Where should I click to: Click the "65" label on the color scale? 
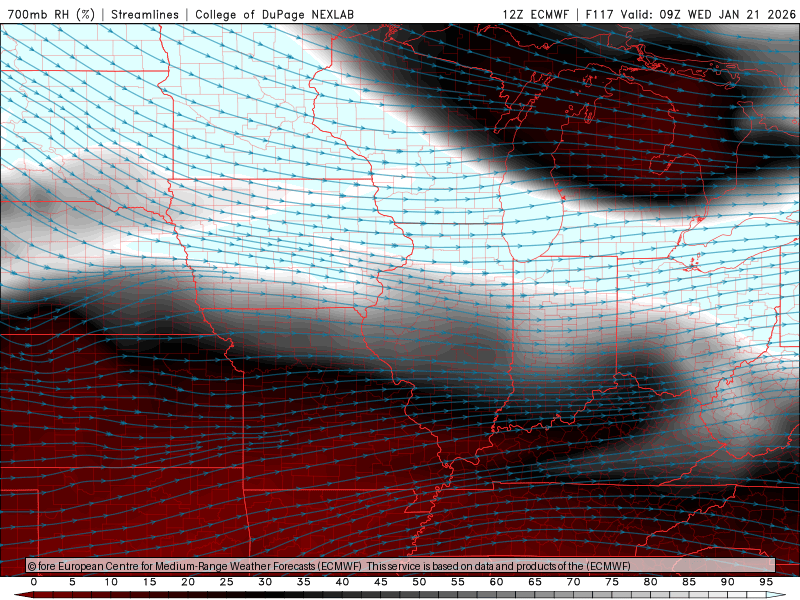[x=535, y=582]
